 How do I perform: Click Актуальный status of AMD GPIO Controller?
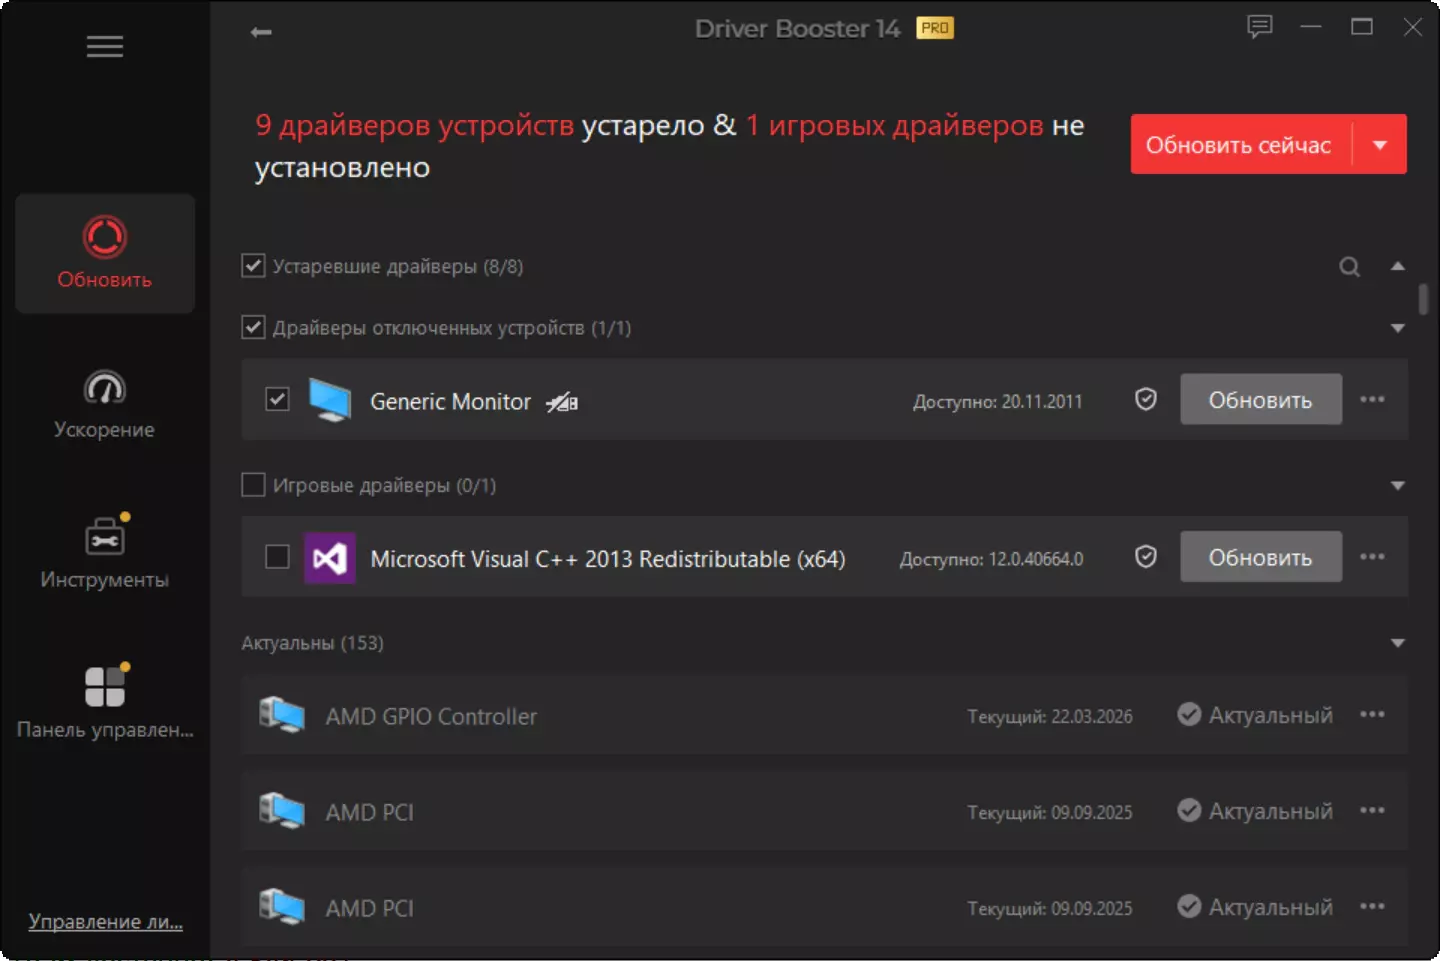coord(1255,715)
